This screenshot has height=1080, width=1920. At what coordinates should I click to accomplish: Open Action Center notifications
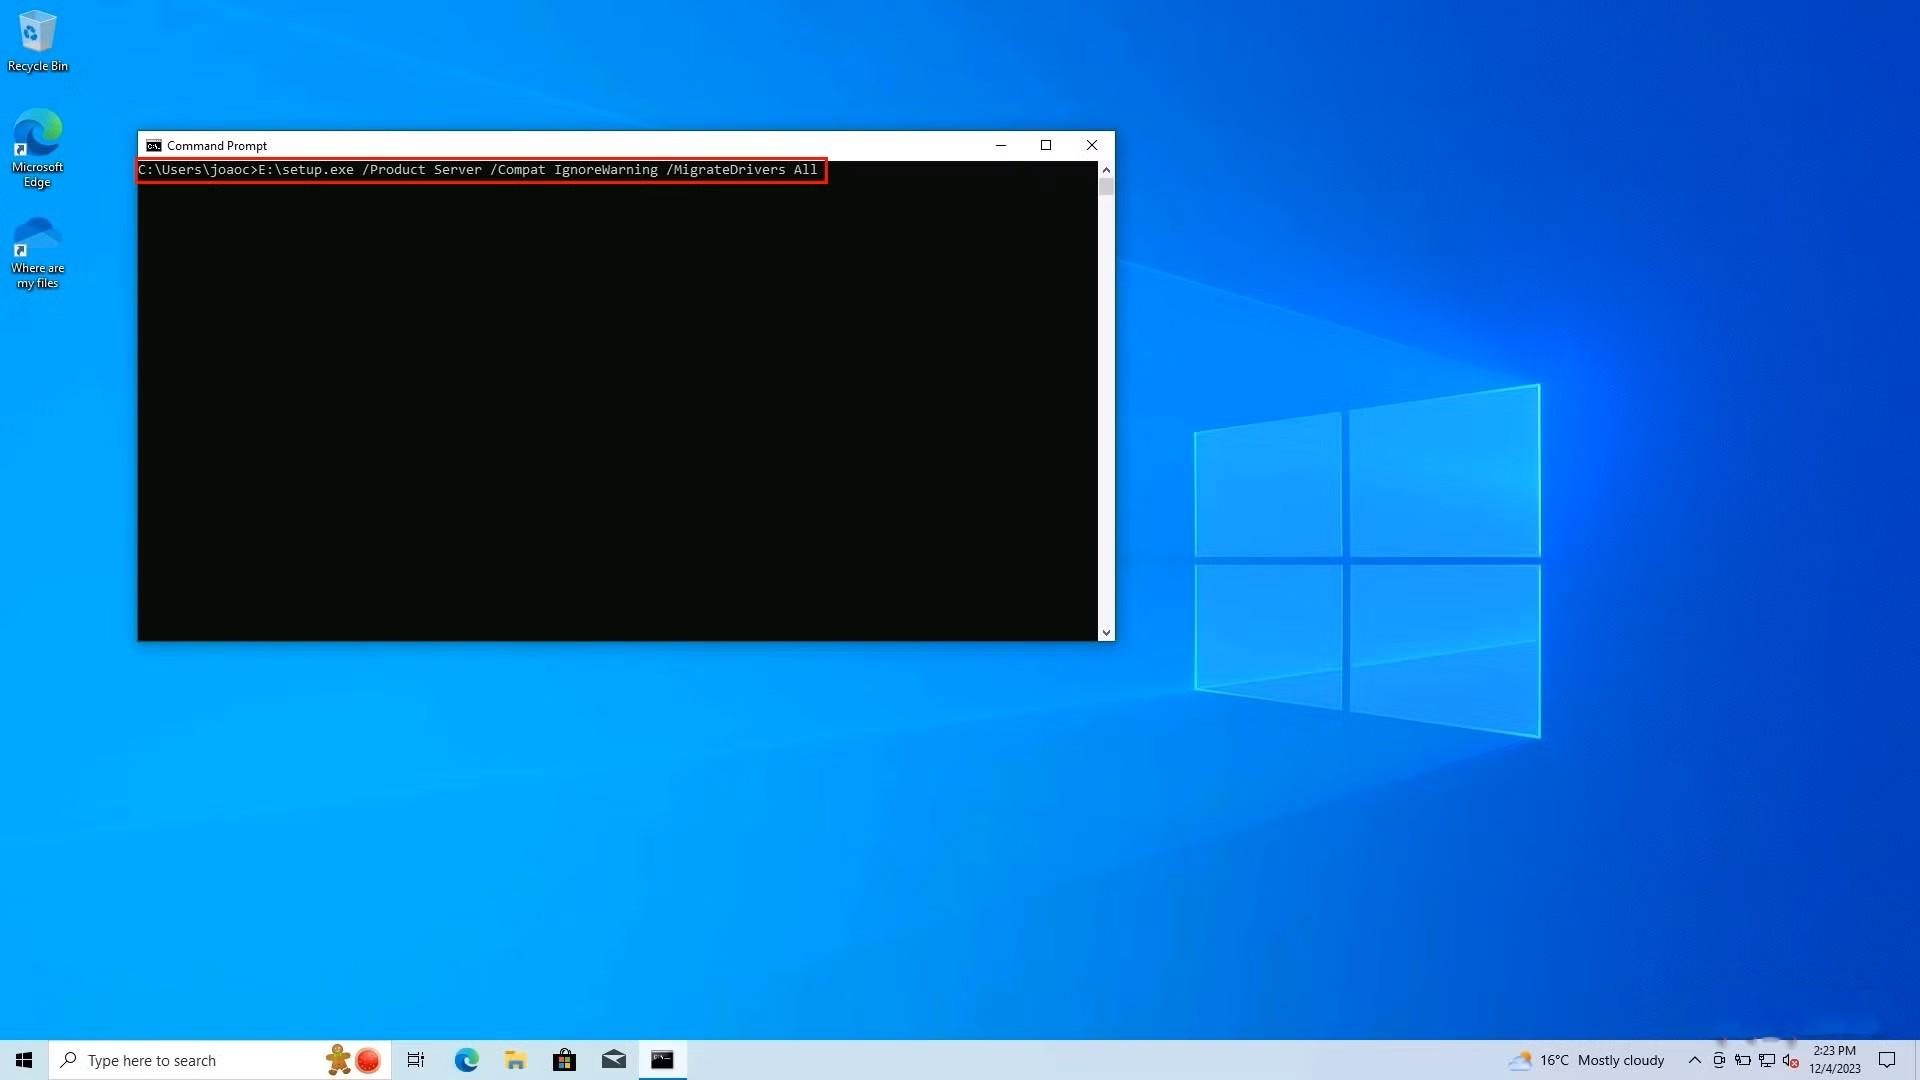pyautogui.click(x=1887, y=1060)
